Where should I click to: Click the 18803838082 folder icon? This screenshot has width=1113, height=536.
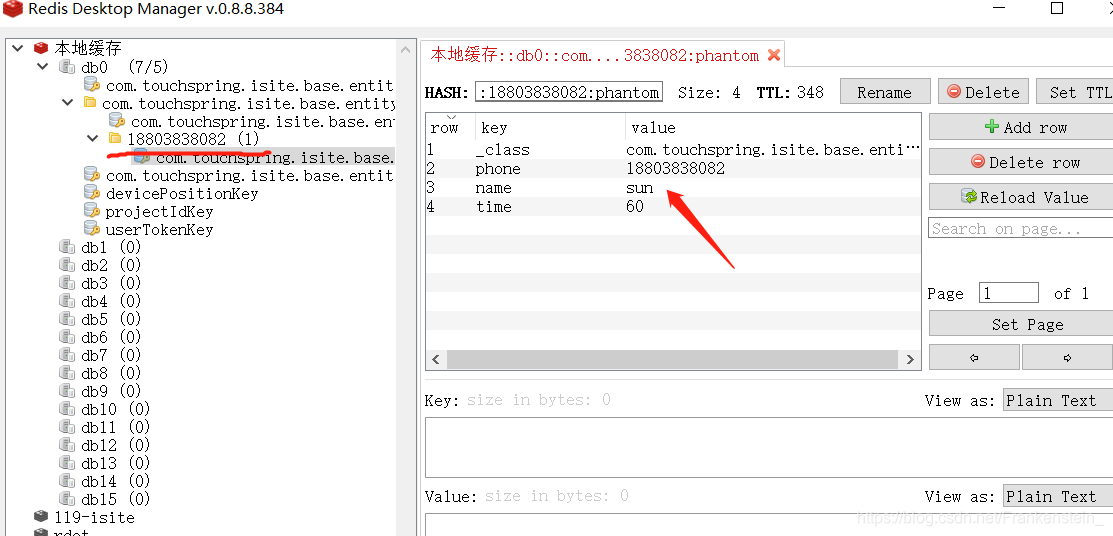click(x=115, y=138)
